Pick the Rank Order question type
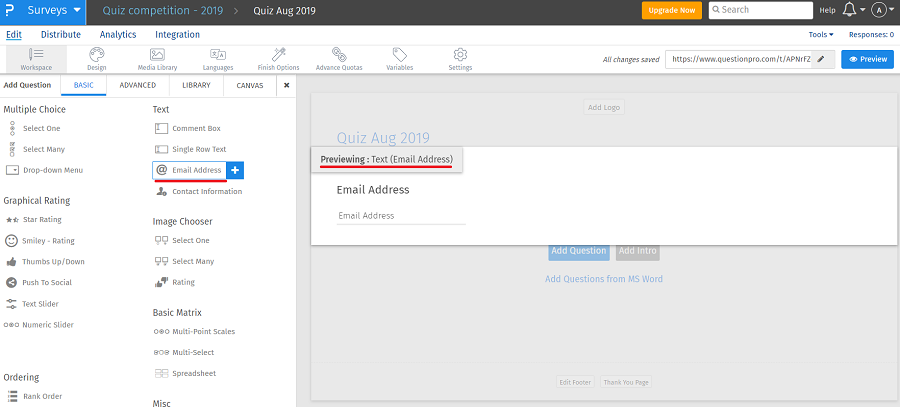Image resolution: width=900 pixels, height=407 pixels. coord(35,396)
